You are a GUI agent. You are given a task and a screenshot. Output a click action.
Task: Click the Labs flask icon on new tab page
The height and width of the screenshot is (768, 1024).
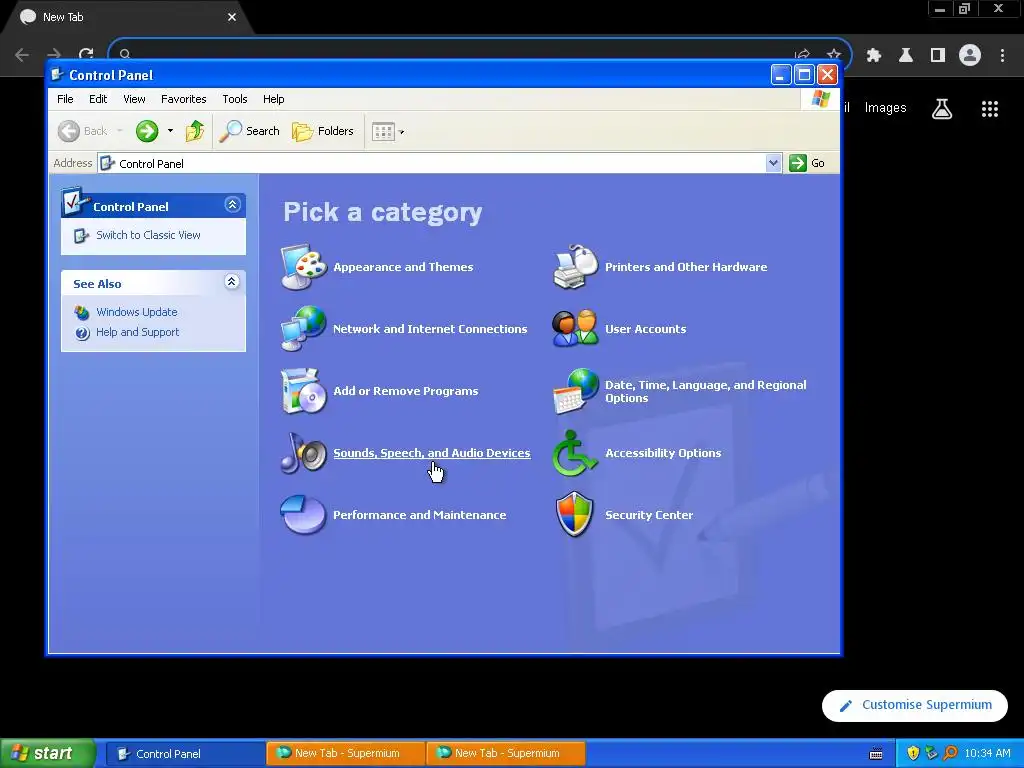coord(942,108)
